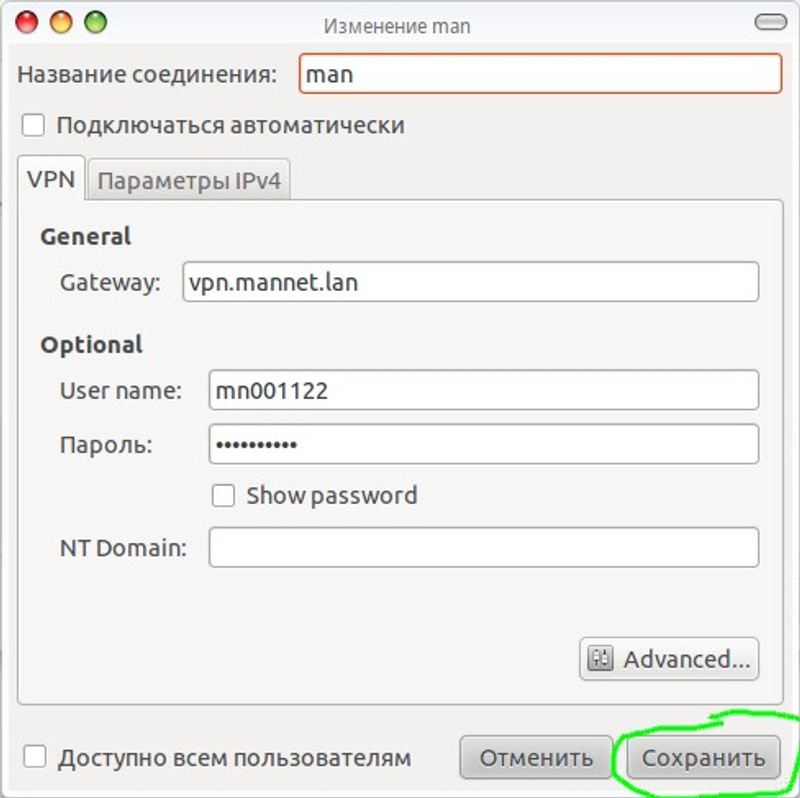This screenshot has width=800, height=798.
Task: Check 'Доступно всем пользователям' option
Action: (35, 757)
